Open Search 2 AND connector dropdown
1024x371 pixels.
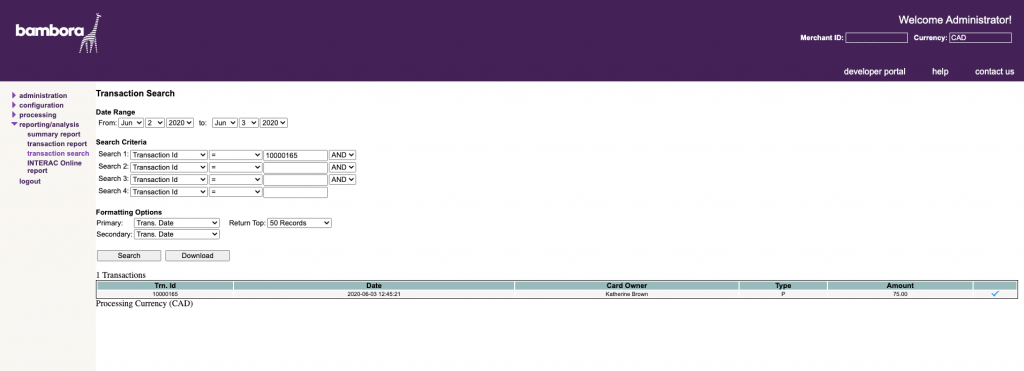342,167
